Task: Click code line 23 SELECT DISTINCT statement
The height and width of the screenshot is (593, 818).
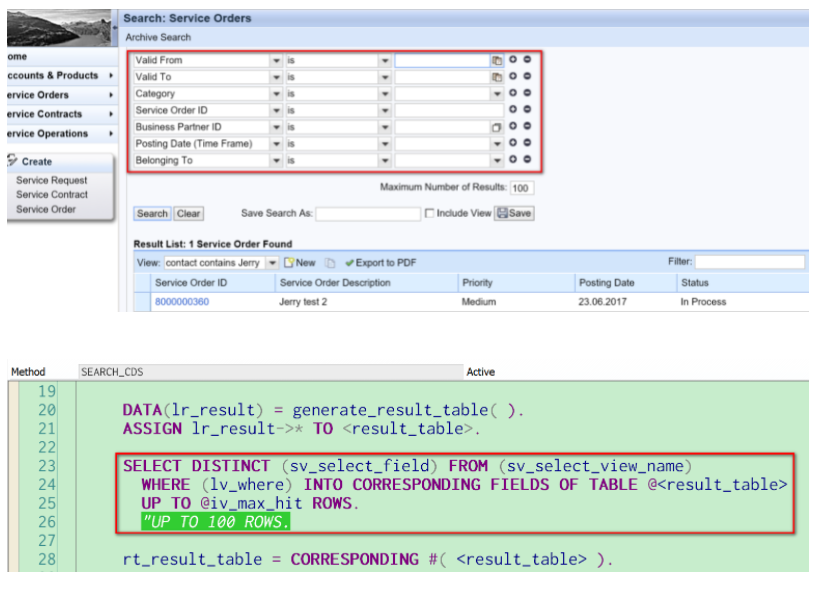Action: (x=407, y=466)
